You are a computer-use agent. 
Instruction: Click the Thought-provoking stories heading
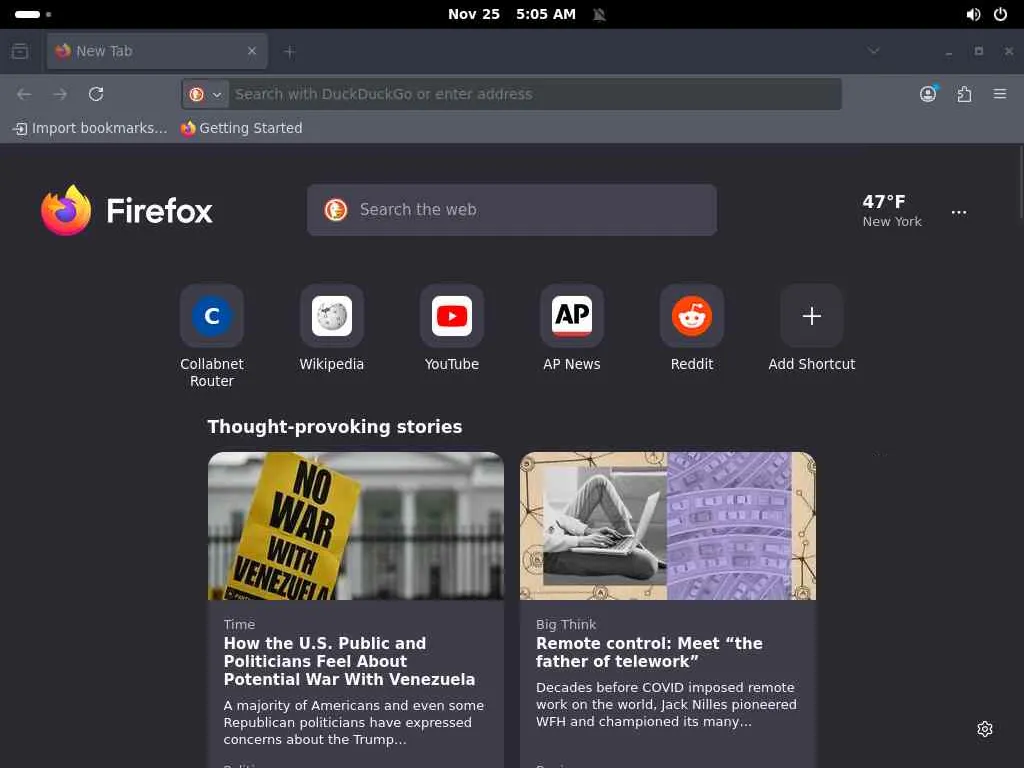click(335, 426)
